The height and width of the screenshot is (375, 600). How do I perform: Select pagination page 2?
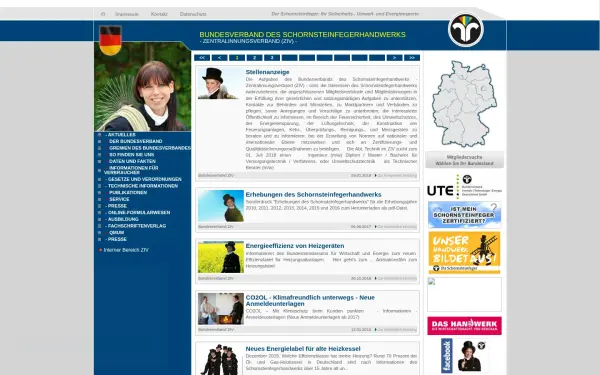(x=254, y=58)
